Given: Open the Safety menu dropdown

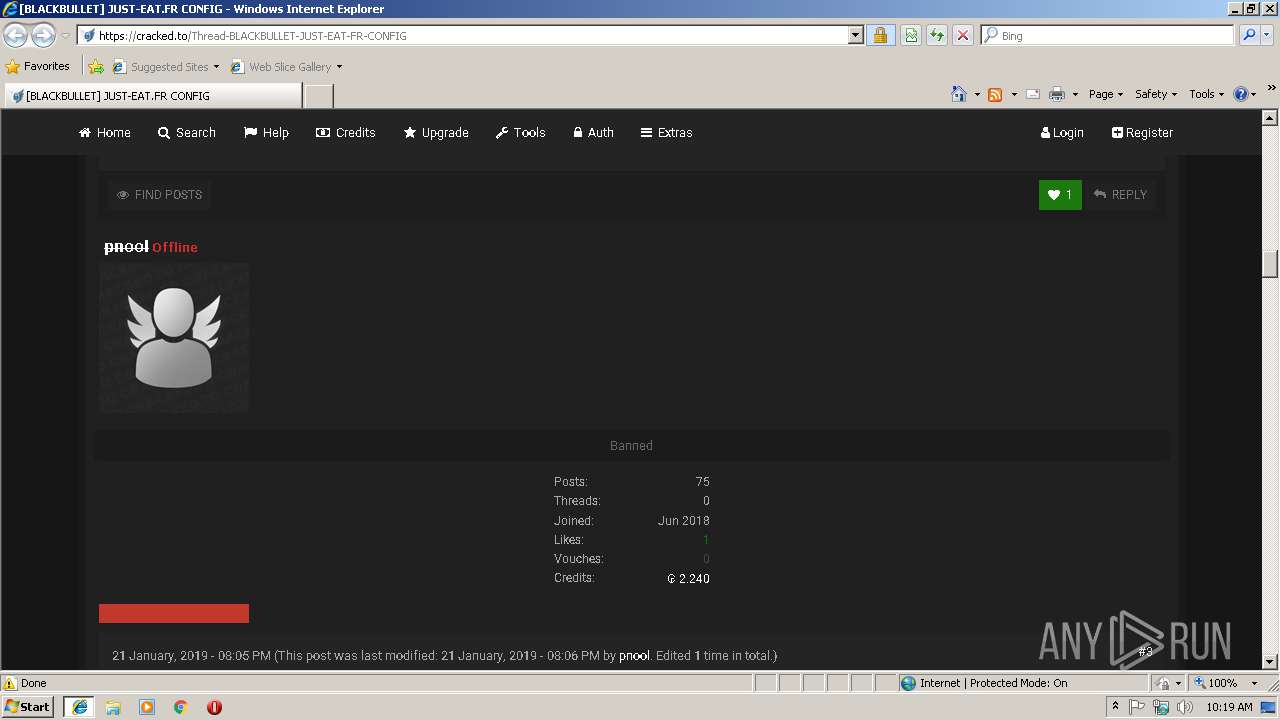Looking at the screenshot, I should [1156, 94].
